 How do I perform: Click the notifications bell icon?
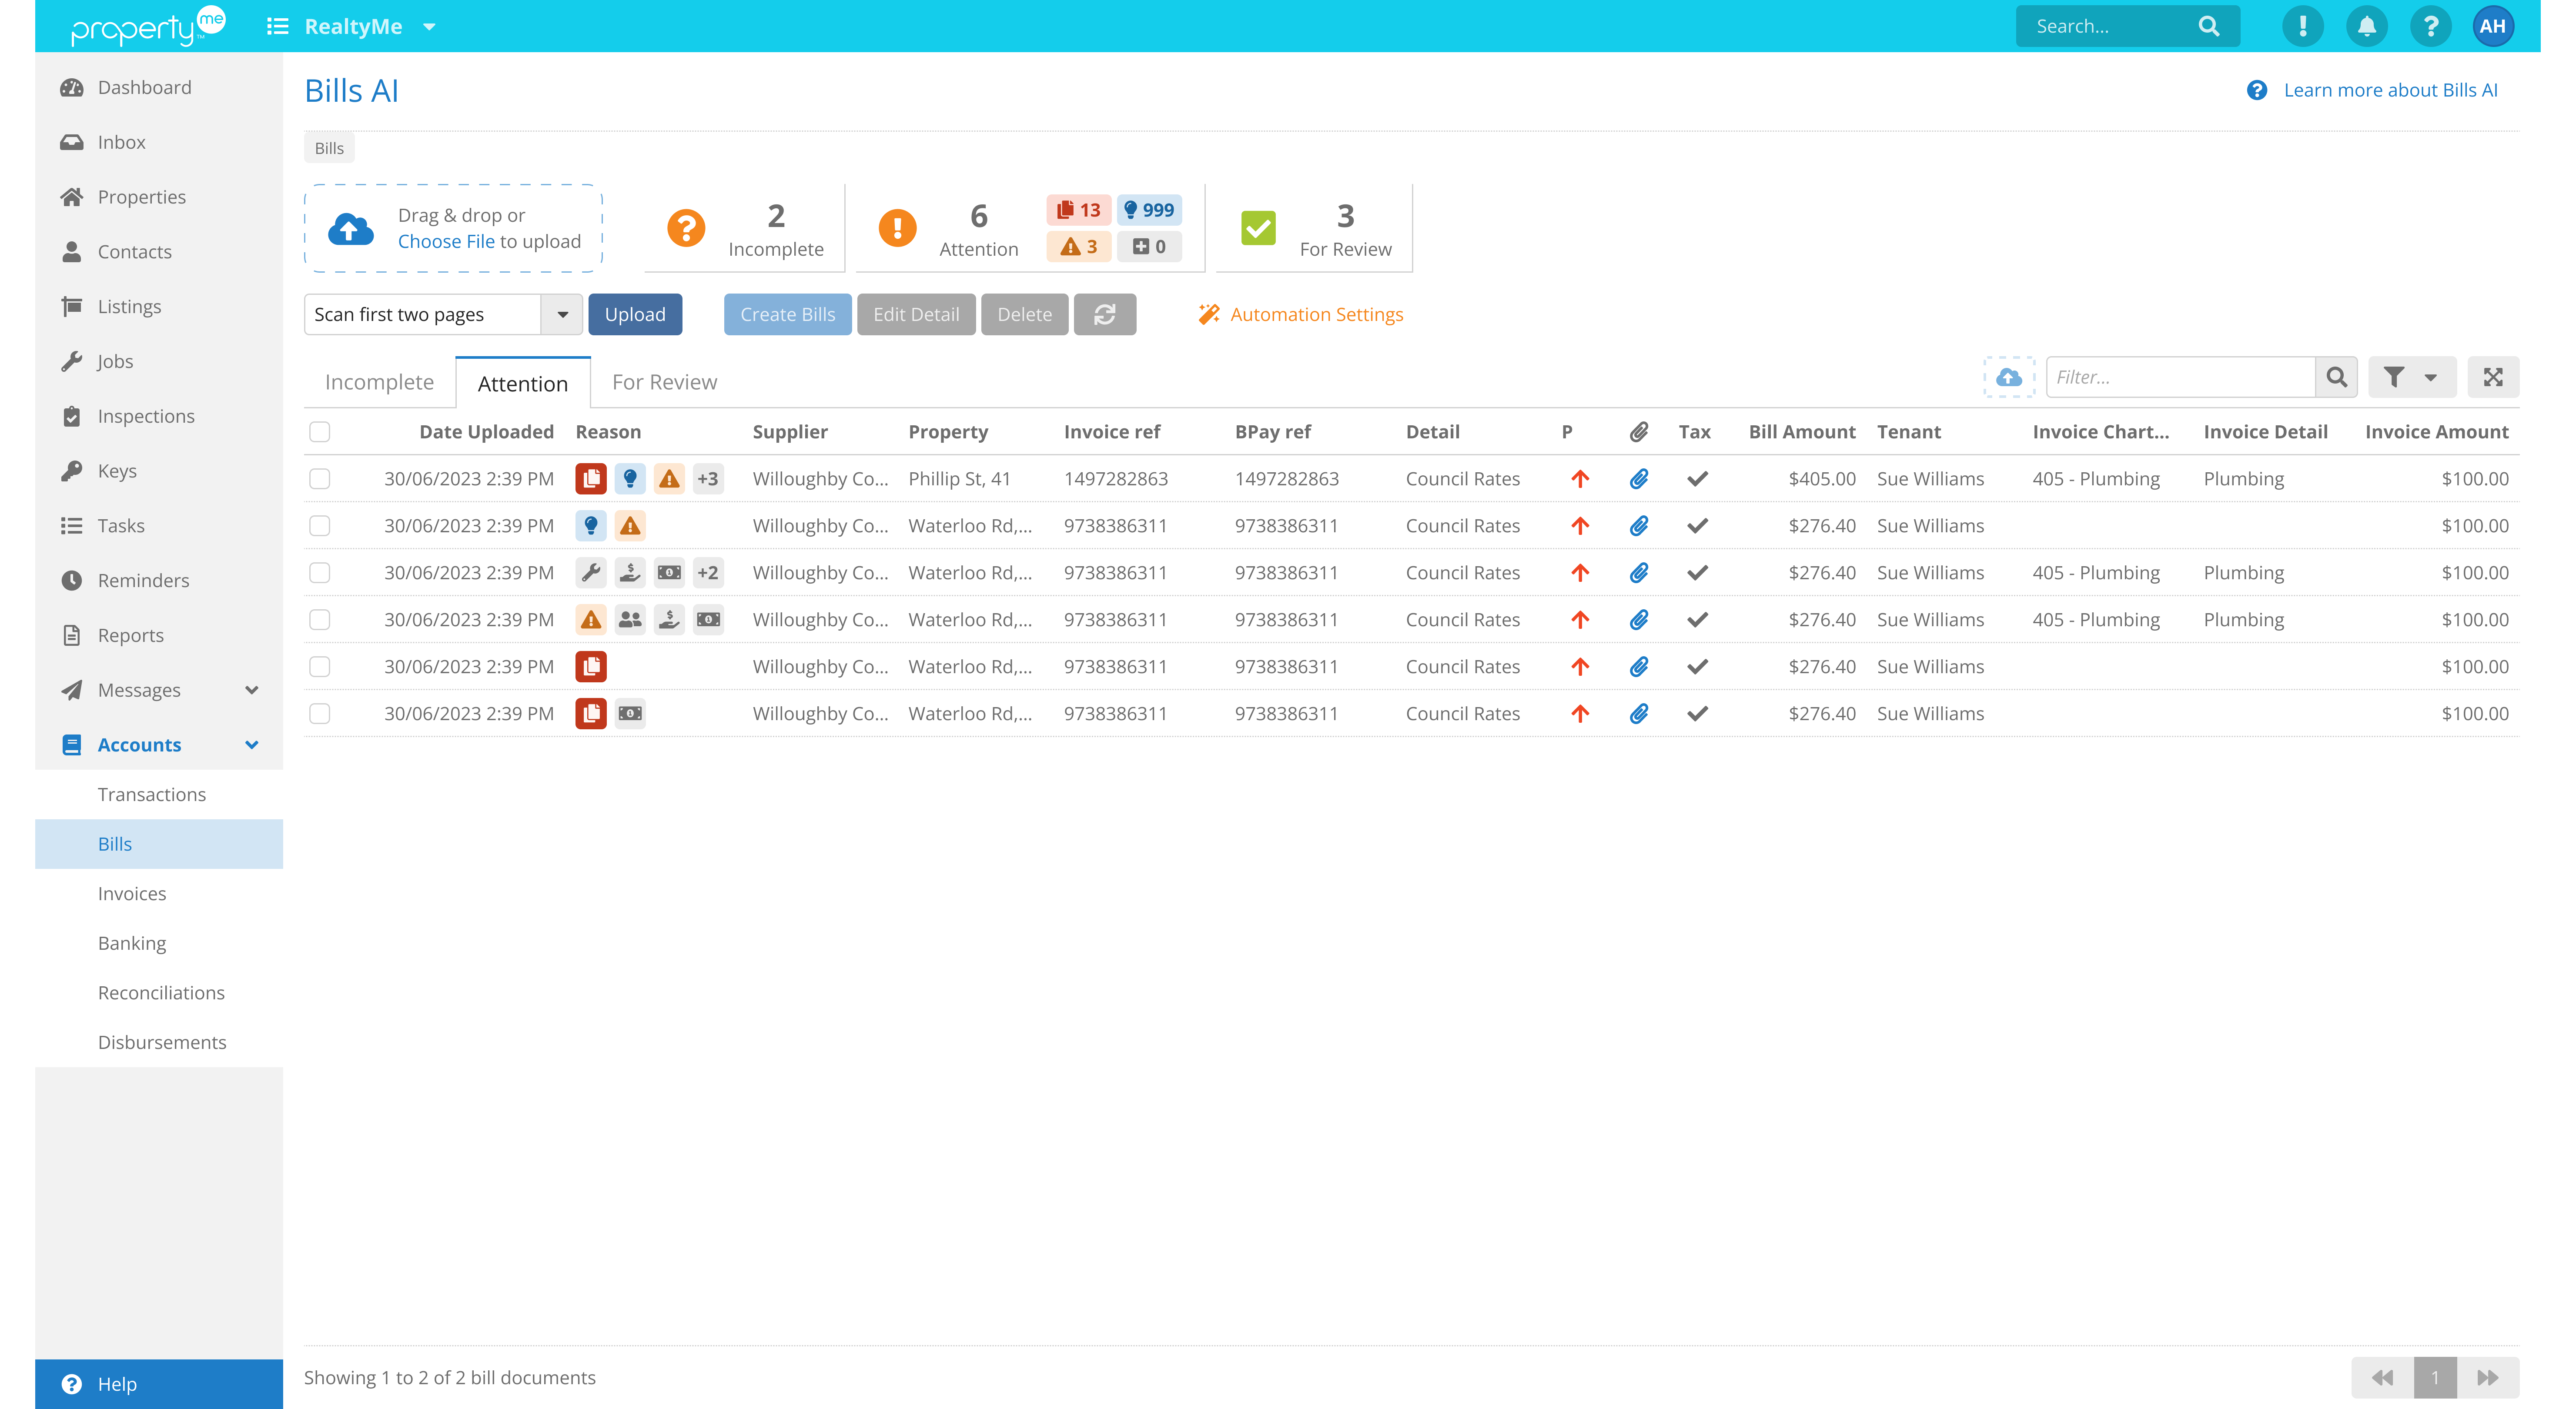click(x=2366, y=26)
